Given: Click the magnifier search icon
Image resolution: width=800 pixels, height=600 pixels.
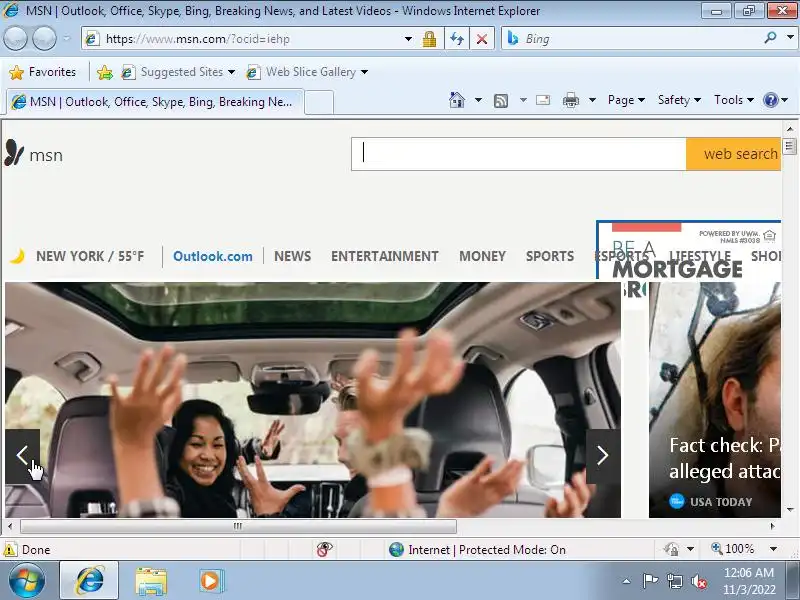Looking at the screenshot, I should click(770, 38).
